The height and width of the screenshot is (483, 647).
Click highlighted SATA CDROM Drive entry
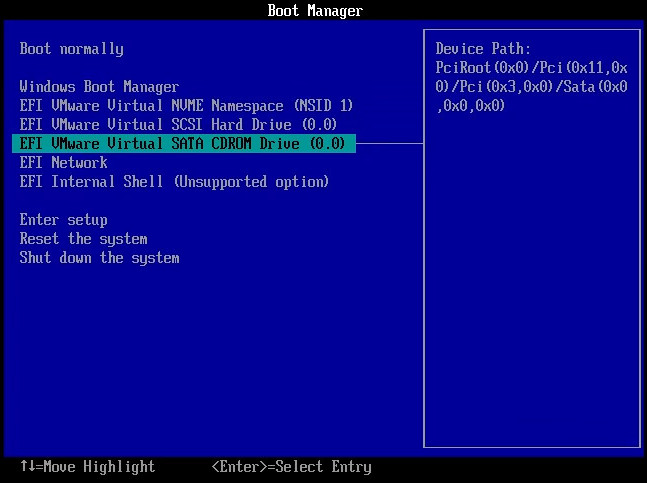(182, 144)
